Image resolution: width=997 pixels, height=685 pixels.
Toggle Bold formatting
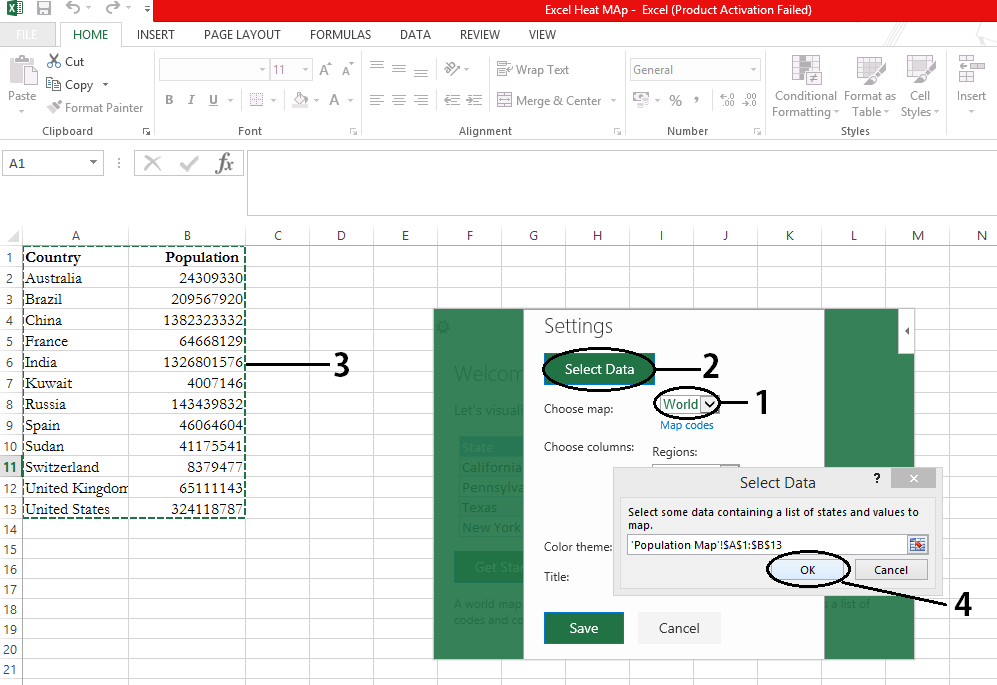pyautogui.click(x=169, y=100)
